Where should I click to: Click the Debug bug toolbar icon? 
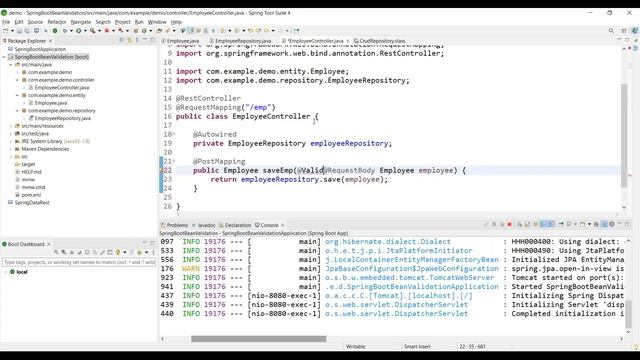click(64, 31)
